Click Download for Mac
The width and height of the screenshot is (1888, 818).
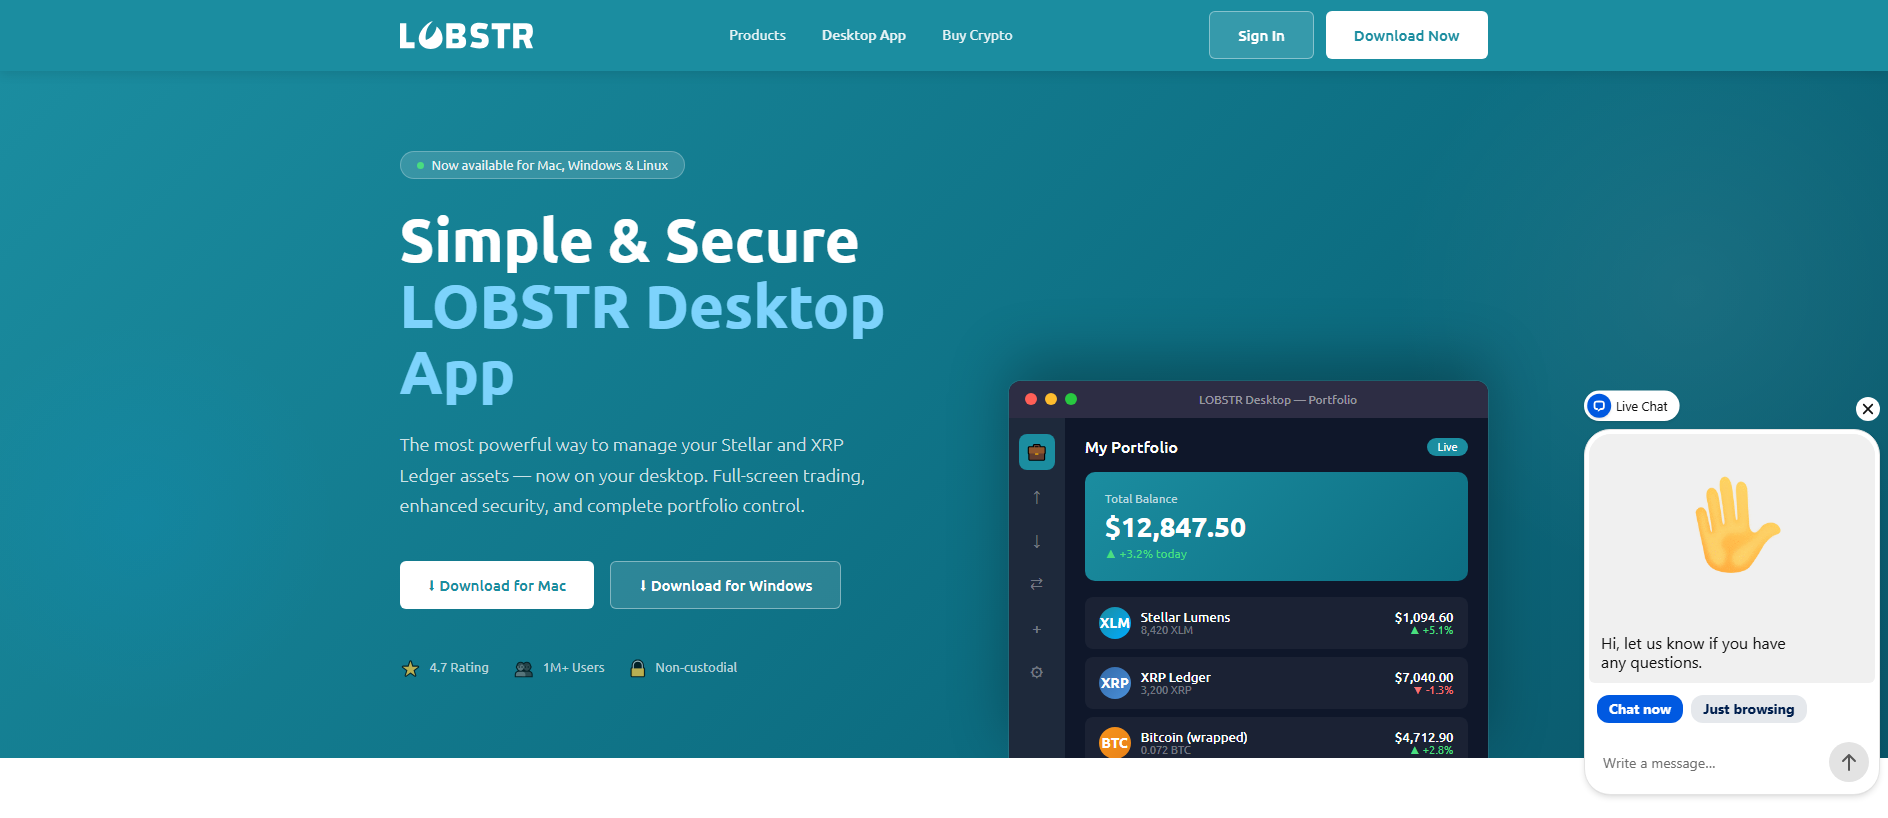pyautogui.click(x=497, y=585)
